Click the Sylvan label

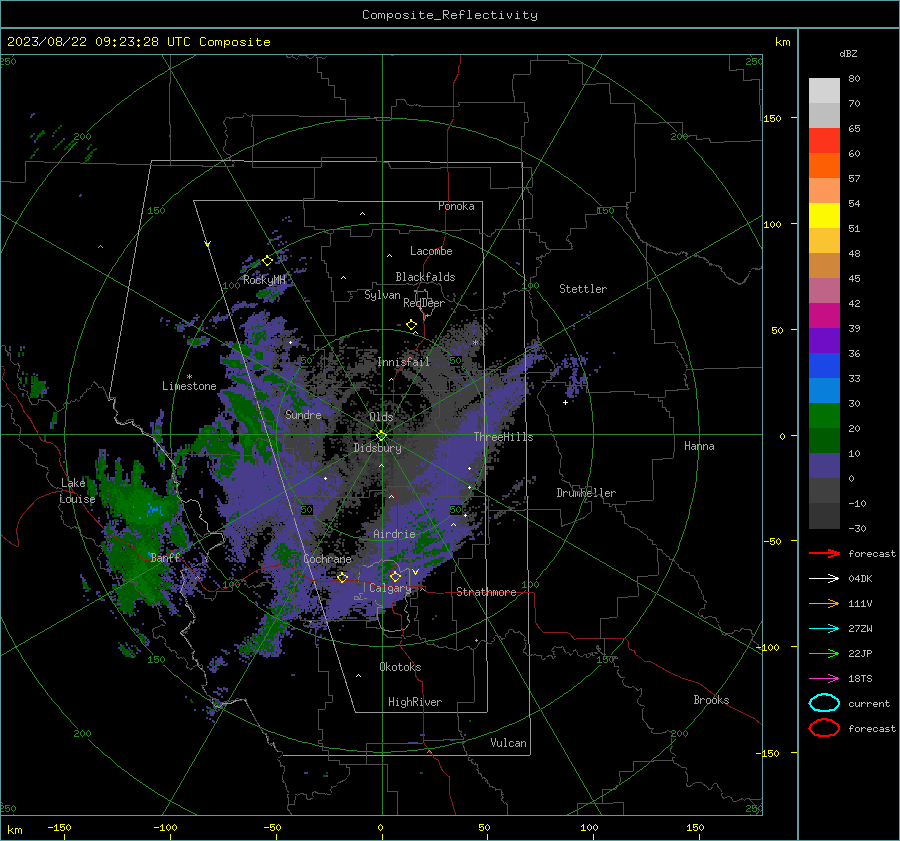pyautogui.click(x=382, y=295)
